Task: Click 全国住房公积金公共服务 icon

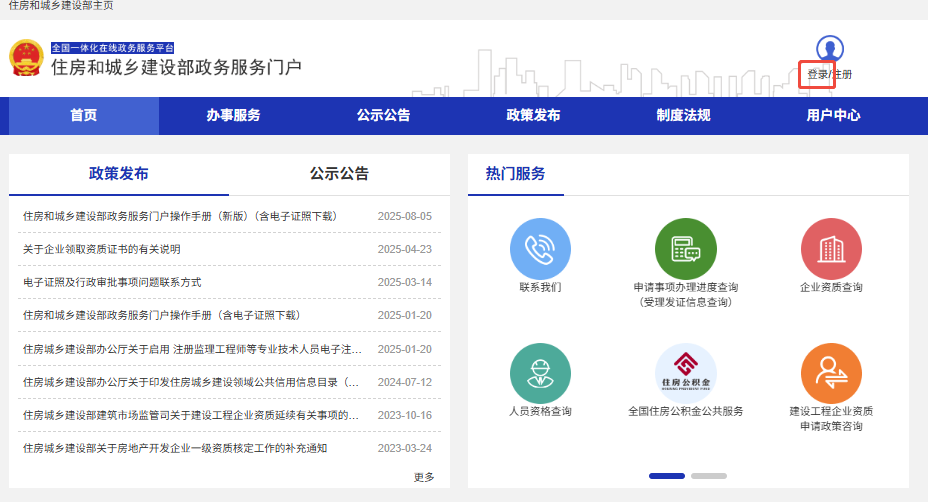Action: (685, 374)
